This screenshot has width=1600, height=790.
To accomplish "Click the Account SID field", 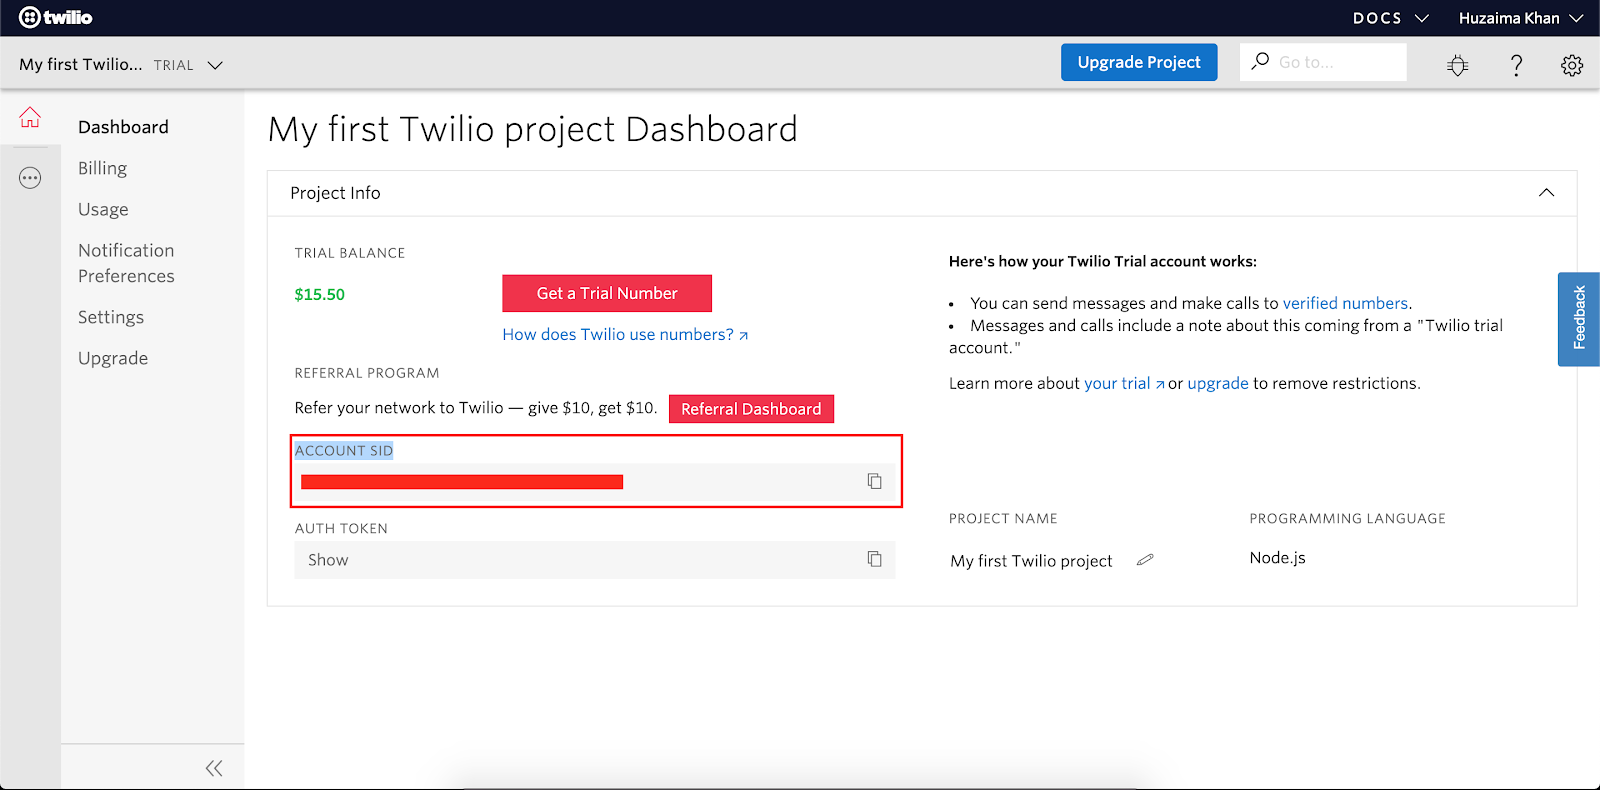I will pyautogui.click(x=595, y=482).
